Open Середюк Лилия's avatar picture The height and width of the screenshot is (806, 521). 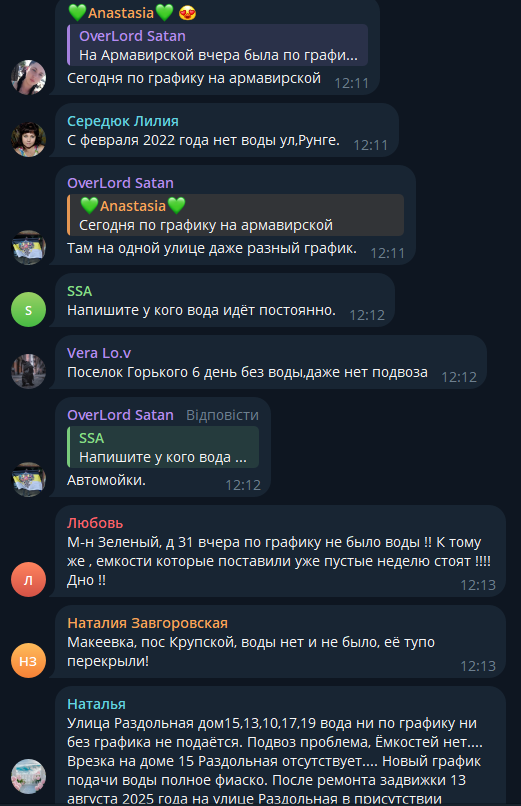point(28,139)
